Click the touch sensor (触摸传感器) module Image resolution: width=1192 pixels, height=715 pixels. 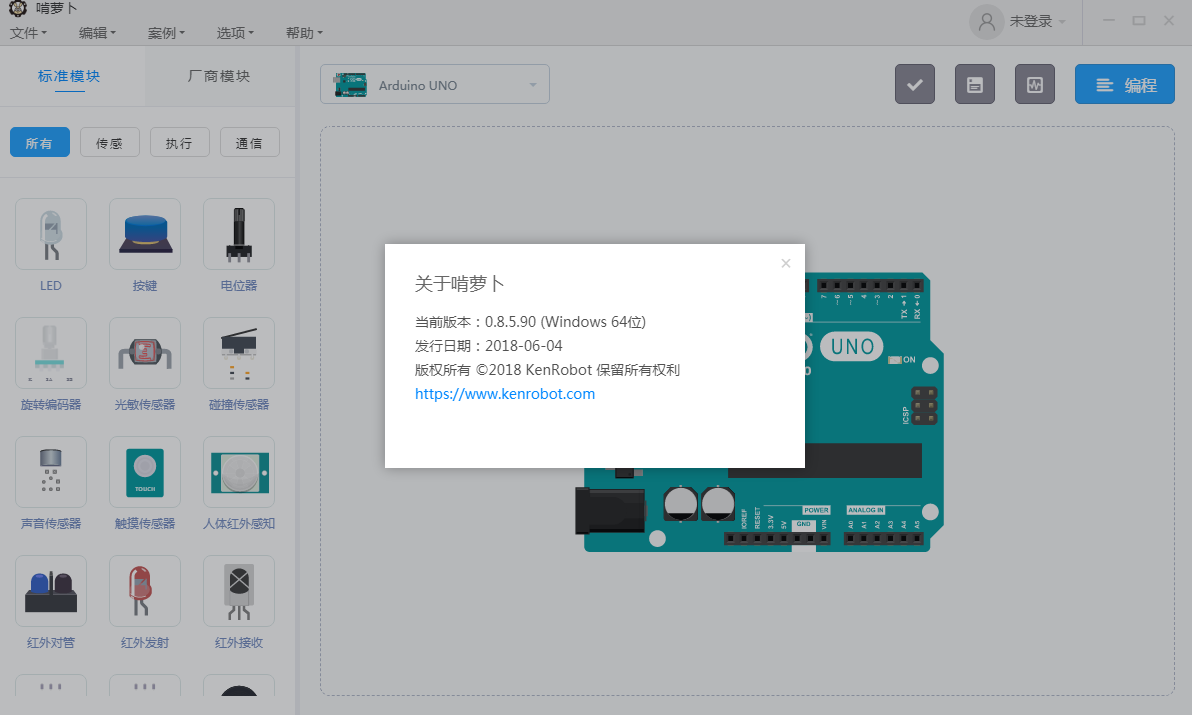coord(145,472)
